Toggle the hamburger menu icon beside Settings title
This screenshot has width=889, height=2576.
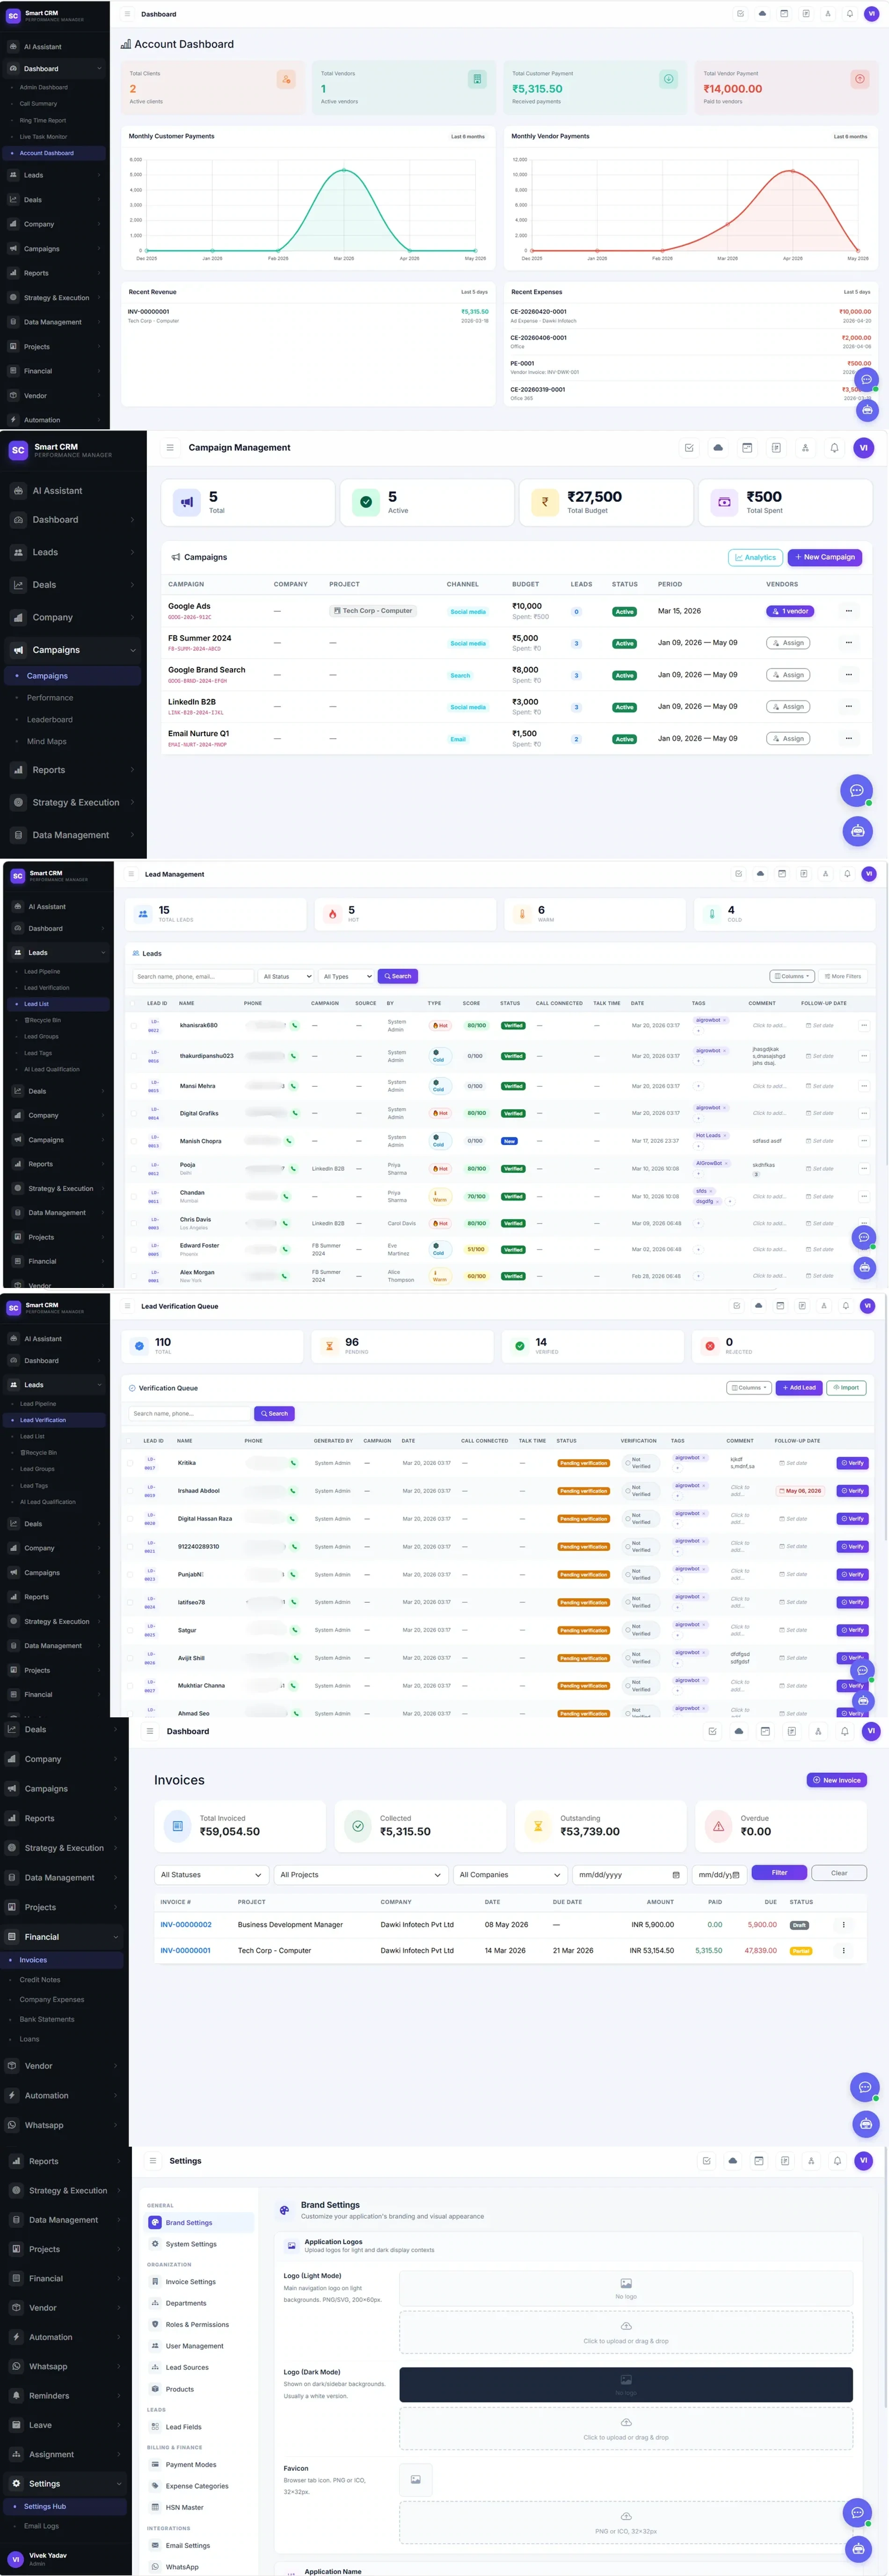tap(153, 2161)
